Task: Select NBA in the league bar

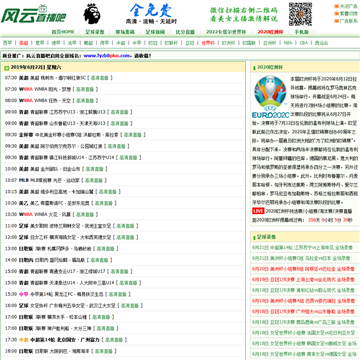Action: pyautogui.click(x=288, y=43)
